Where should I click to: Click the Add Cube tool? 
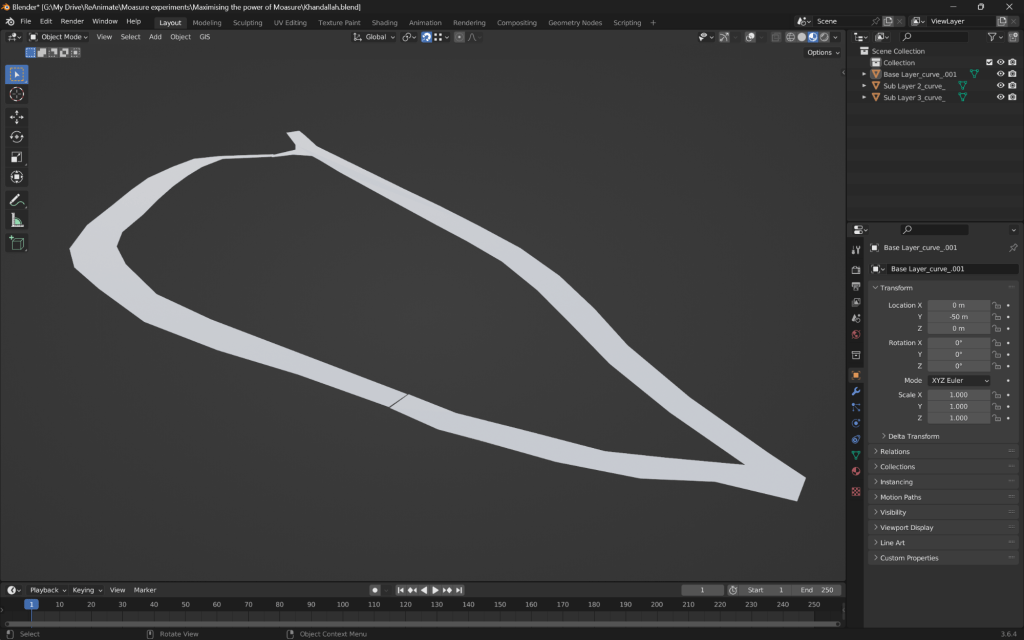coord(17,243)
